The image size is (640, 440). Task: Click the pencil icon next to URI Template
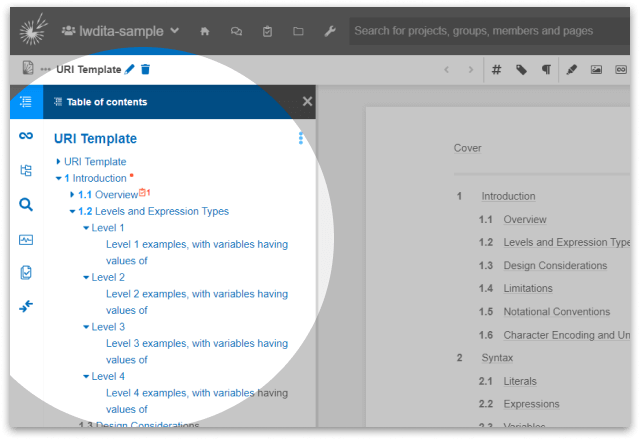point(130,70)
